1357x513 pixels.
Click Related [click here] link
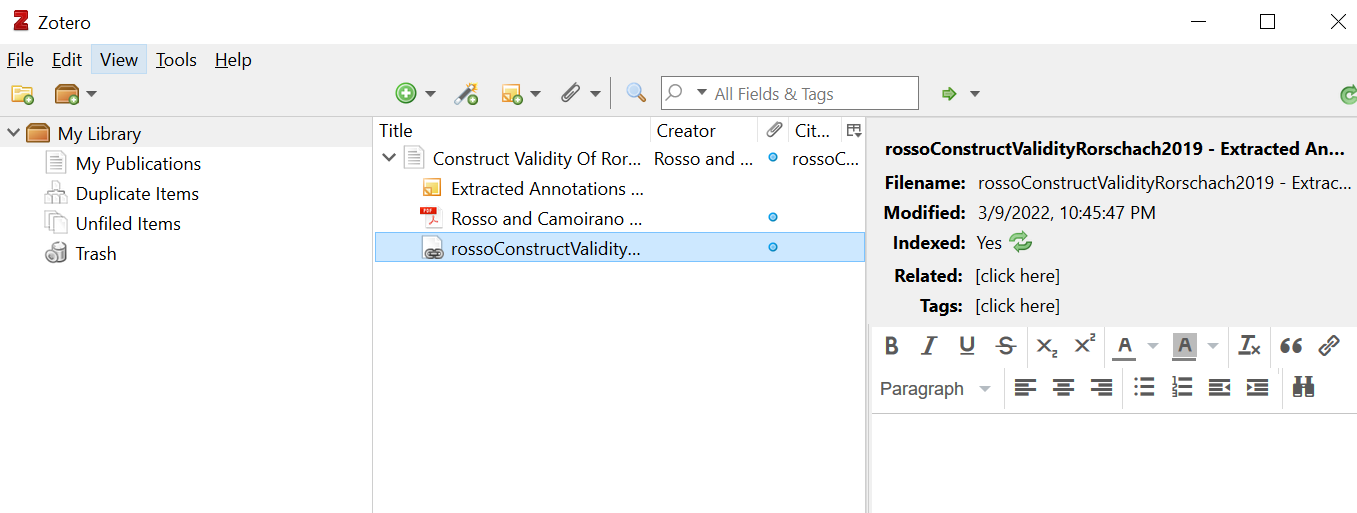click(x=1017, y=275)
